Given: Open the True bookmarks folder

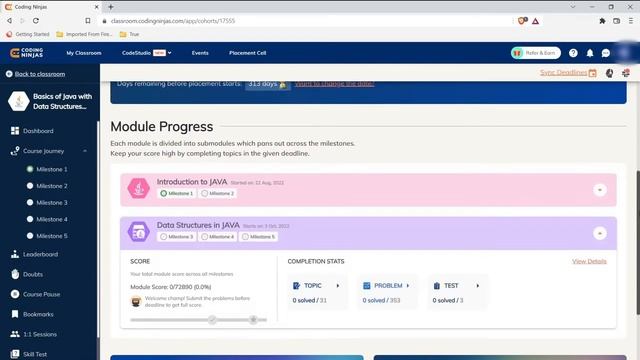Looking at the screenshot, I should pos(129,34).
